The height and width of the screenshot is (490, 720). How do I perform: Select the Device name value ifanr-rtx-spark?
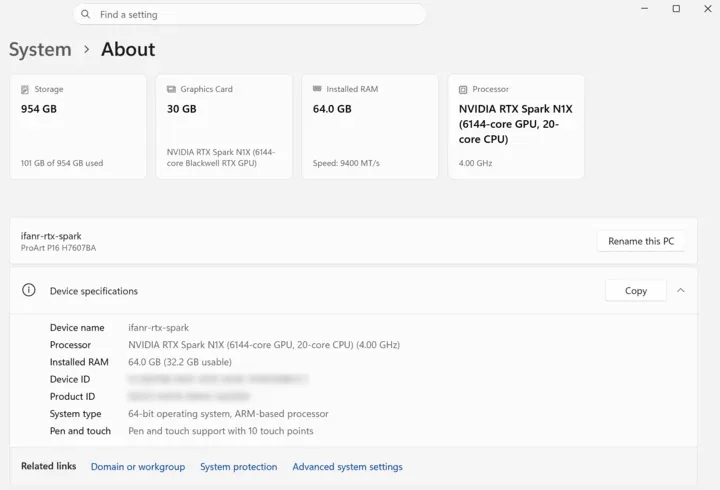pyautogui.click(x=158, y=327)
